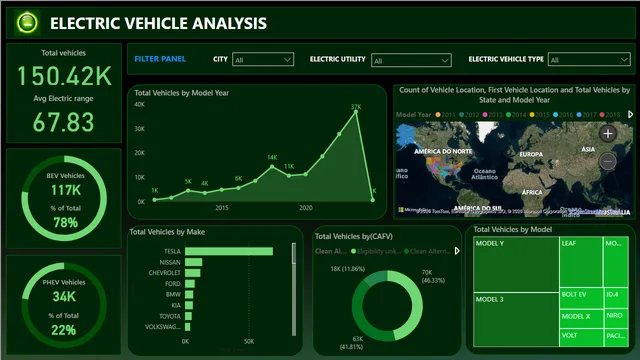Expand more CAFV legend entries
Image resolution: width=640 pixels, height=360 pixels.
click(x=457, y=251)
